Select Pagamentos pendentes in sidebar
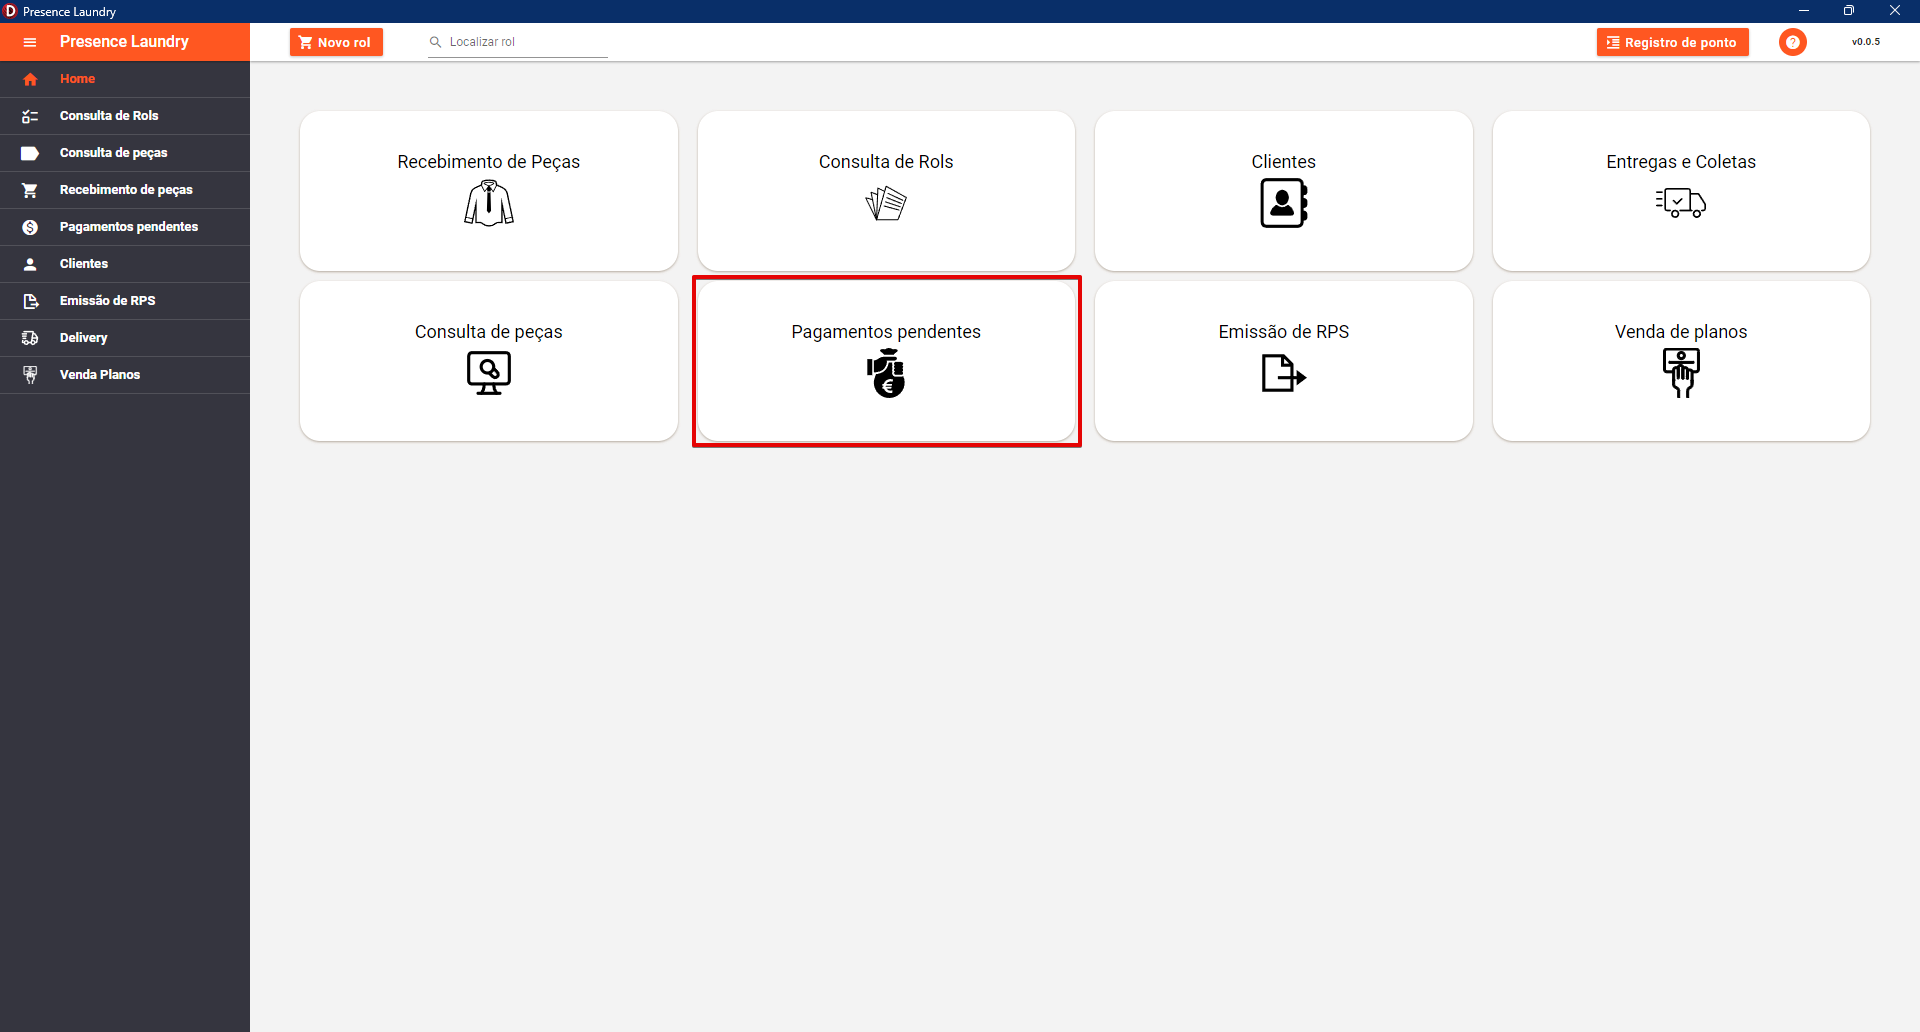 (125, 227)
